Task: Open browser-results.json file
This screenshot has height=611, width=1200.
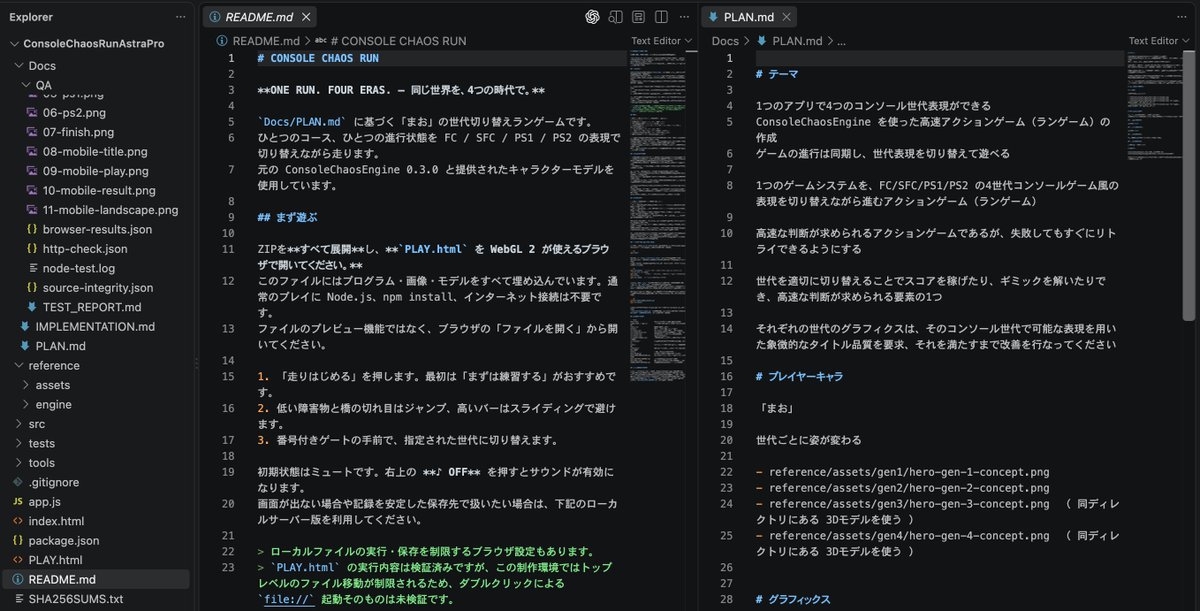Action: 95,229
